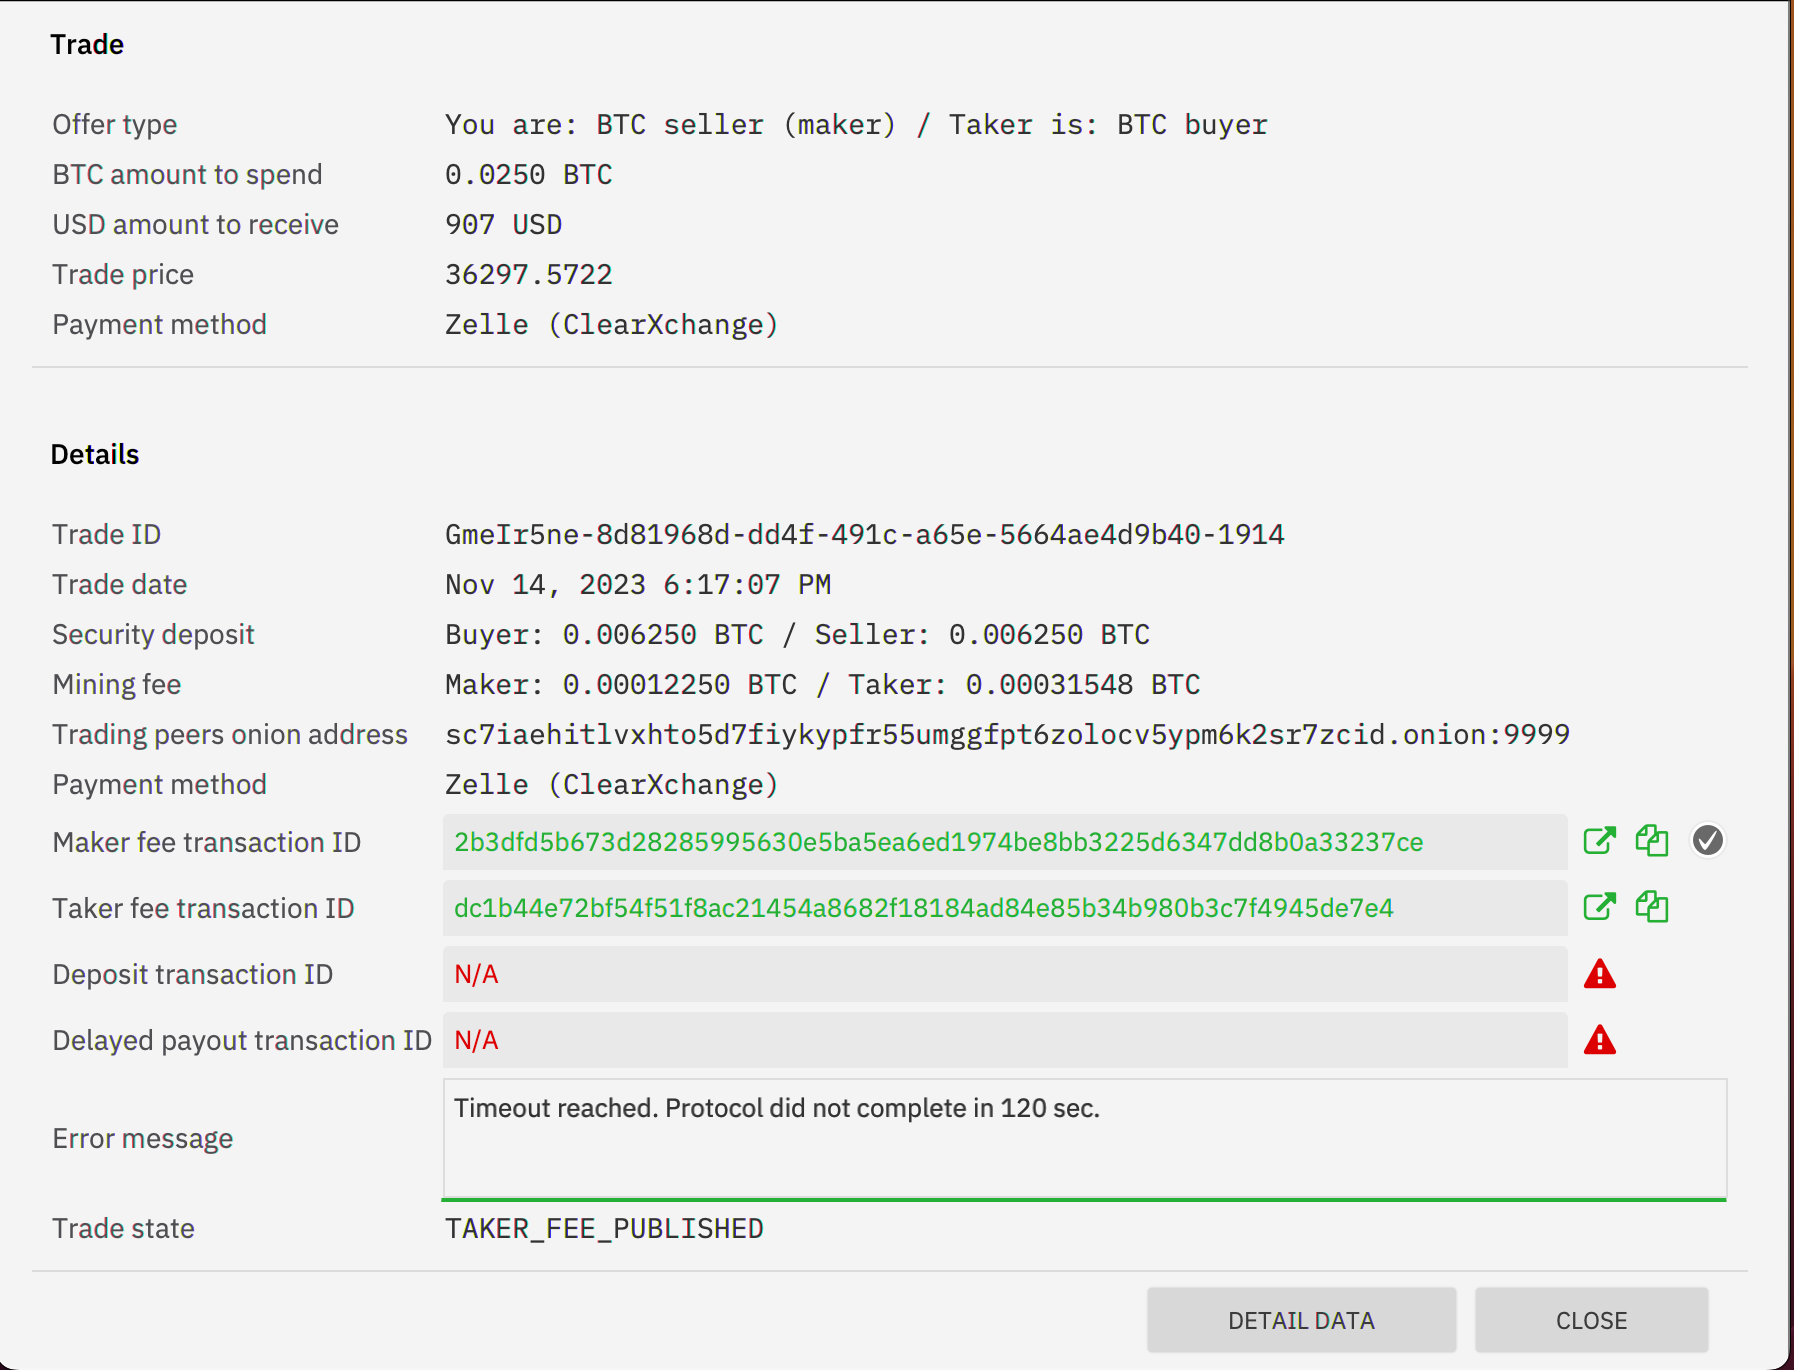Open taker fee transaction in block explorer
Viewport: 1794px width, 1370px height.
coord(1600,907)
